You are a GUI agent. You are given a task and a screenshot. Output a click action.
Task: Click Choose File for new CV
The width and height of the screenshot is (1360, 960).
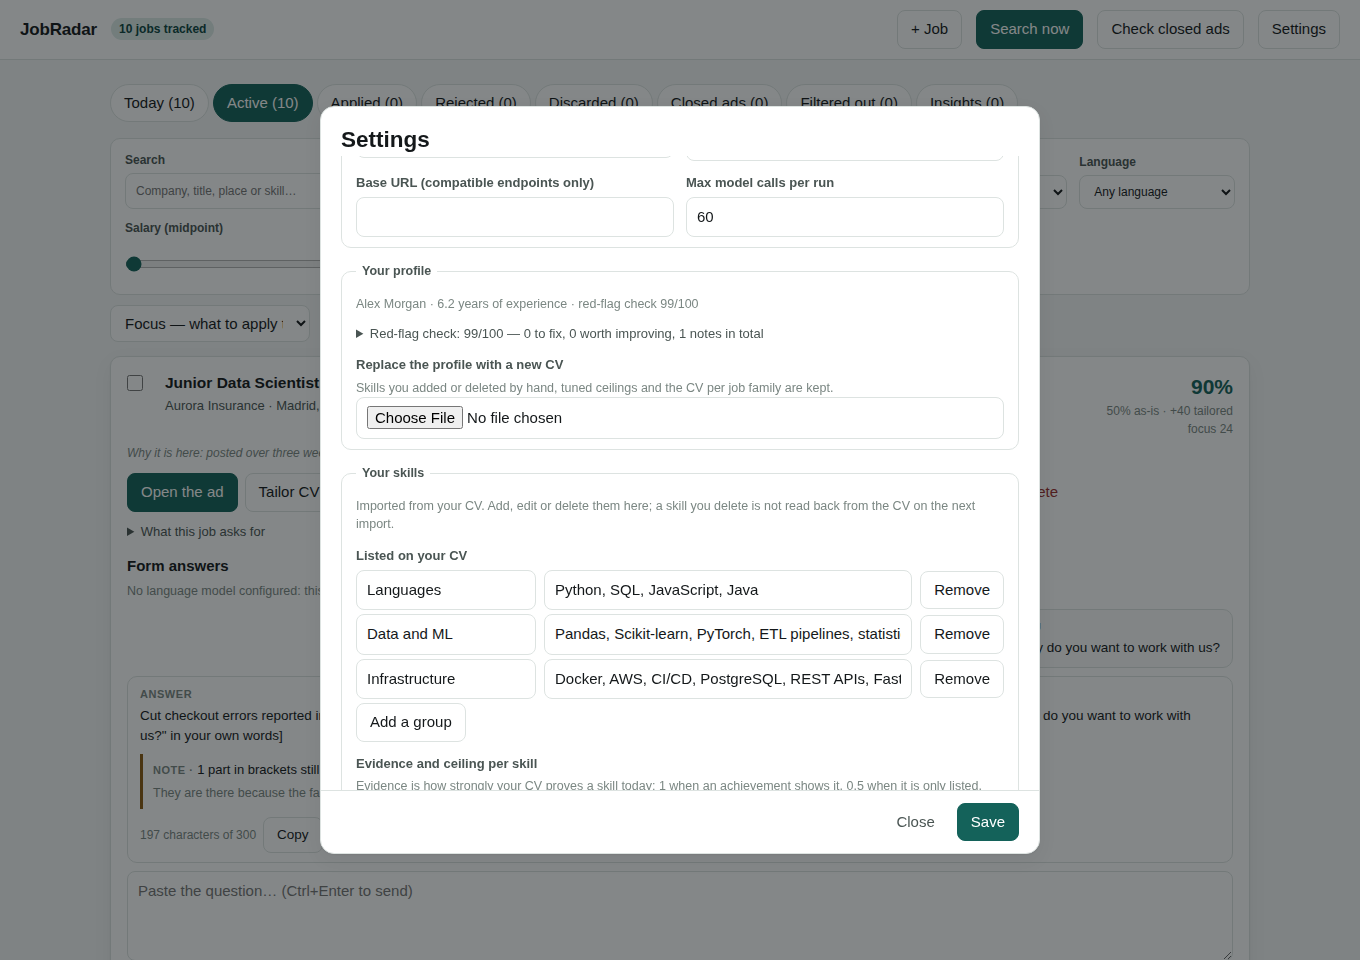pos(415,418)
